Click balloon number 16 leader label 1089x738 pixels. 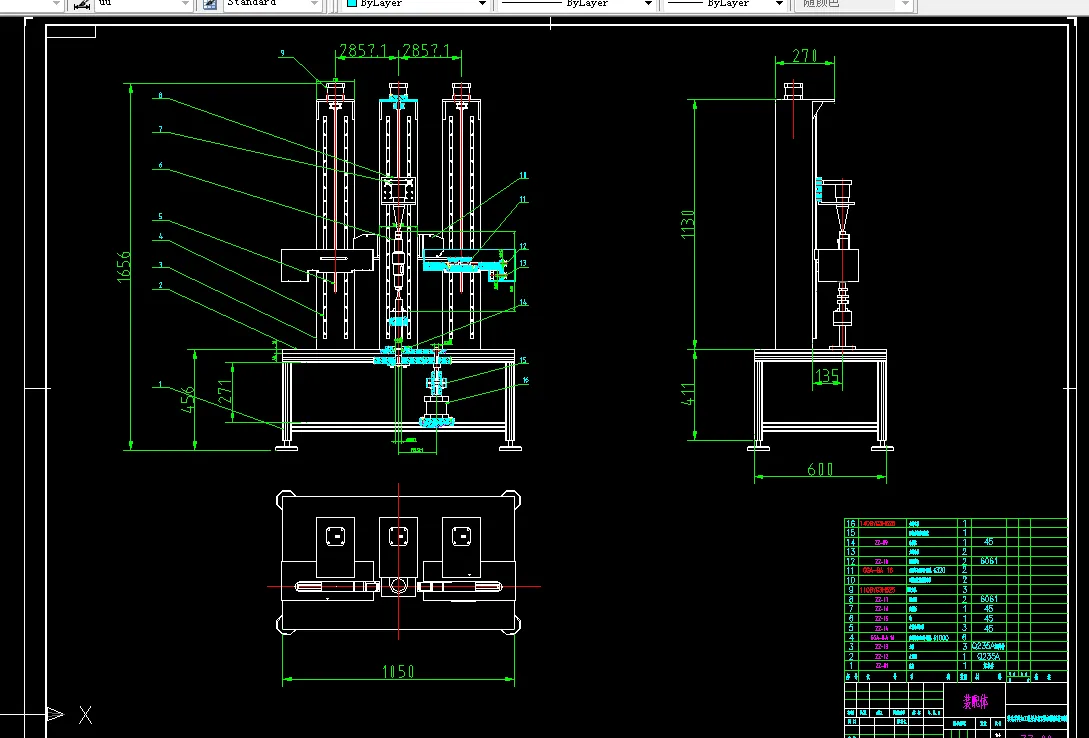point(525,380)
